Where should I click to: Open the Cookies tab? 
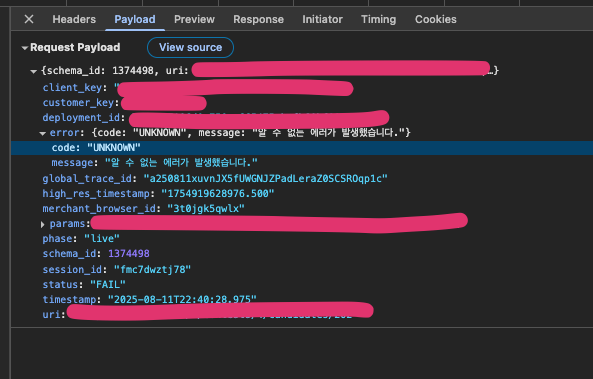coord(436,19)
